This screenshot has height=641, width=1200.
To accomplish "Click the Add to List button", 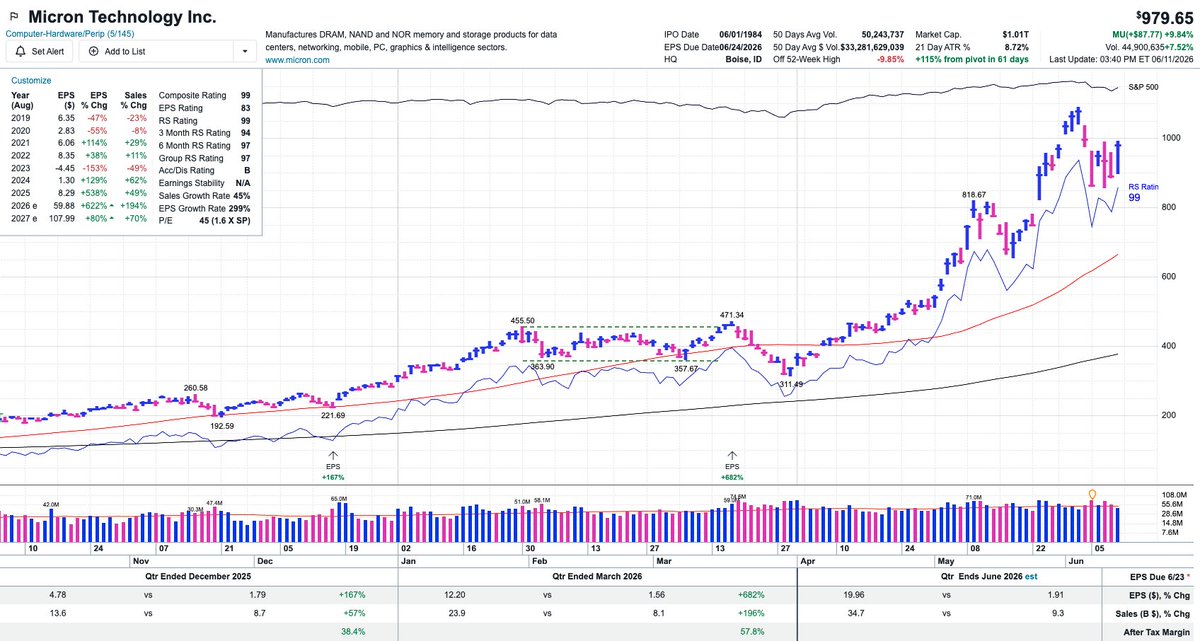I will click(119, 50).
